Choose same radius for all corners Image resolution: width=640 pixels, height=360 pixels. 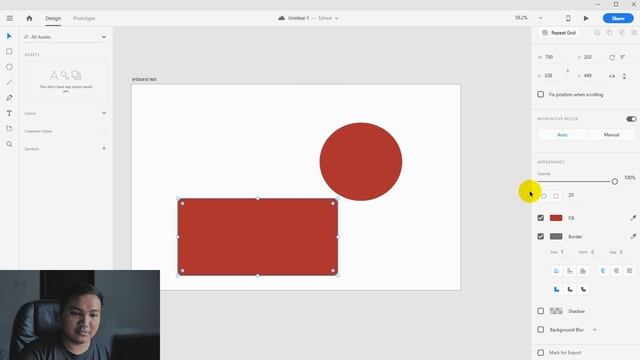click(x=544, y=196)
